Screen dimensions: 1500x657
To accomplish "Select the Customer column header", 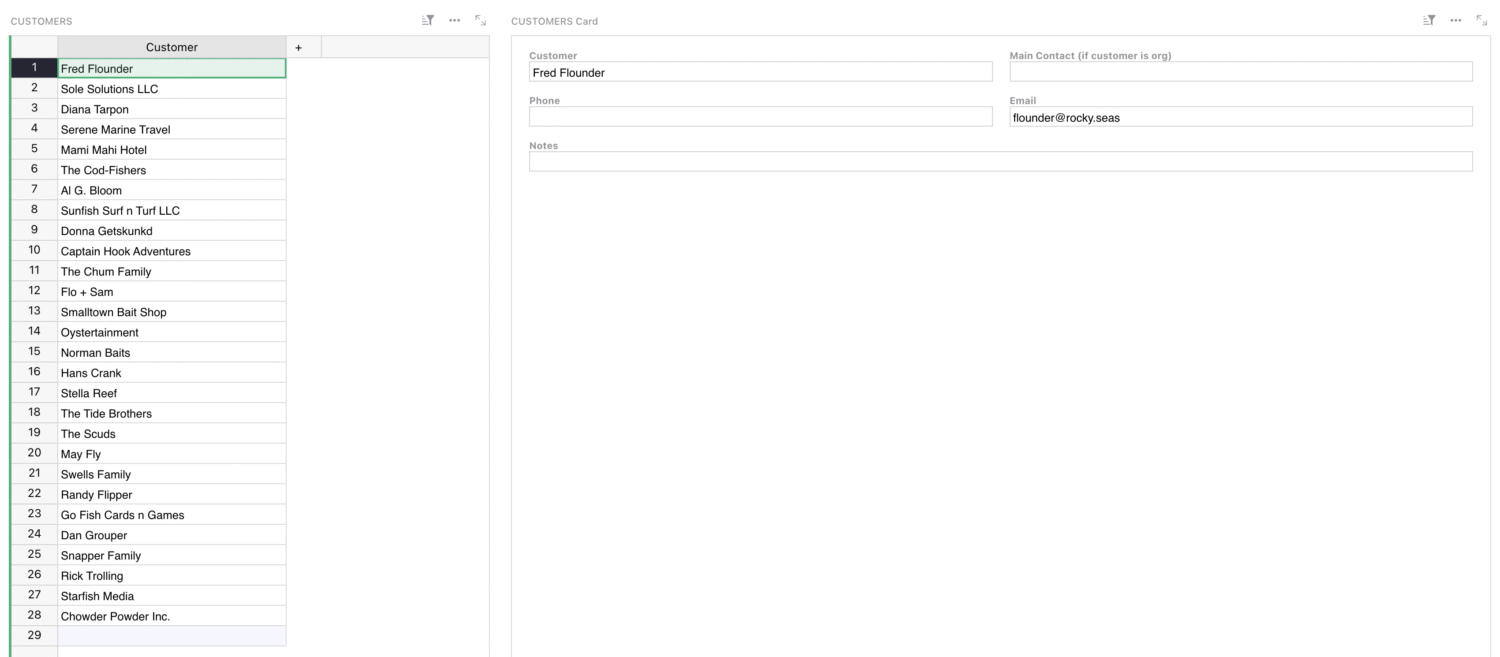I will click(x=172, y=47).
